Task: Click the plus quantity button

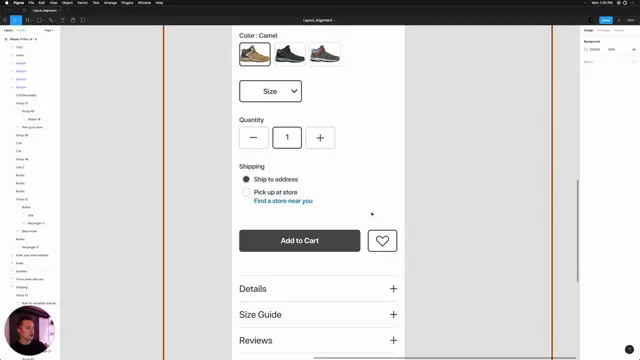Action: (320, 138)
